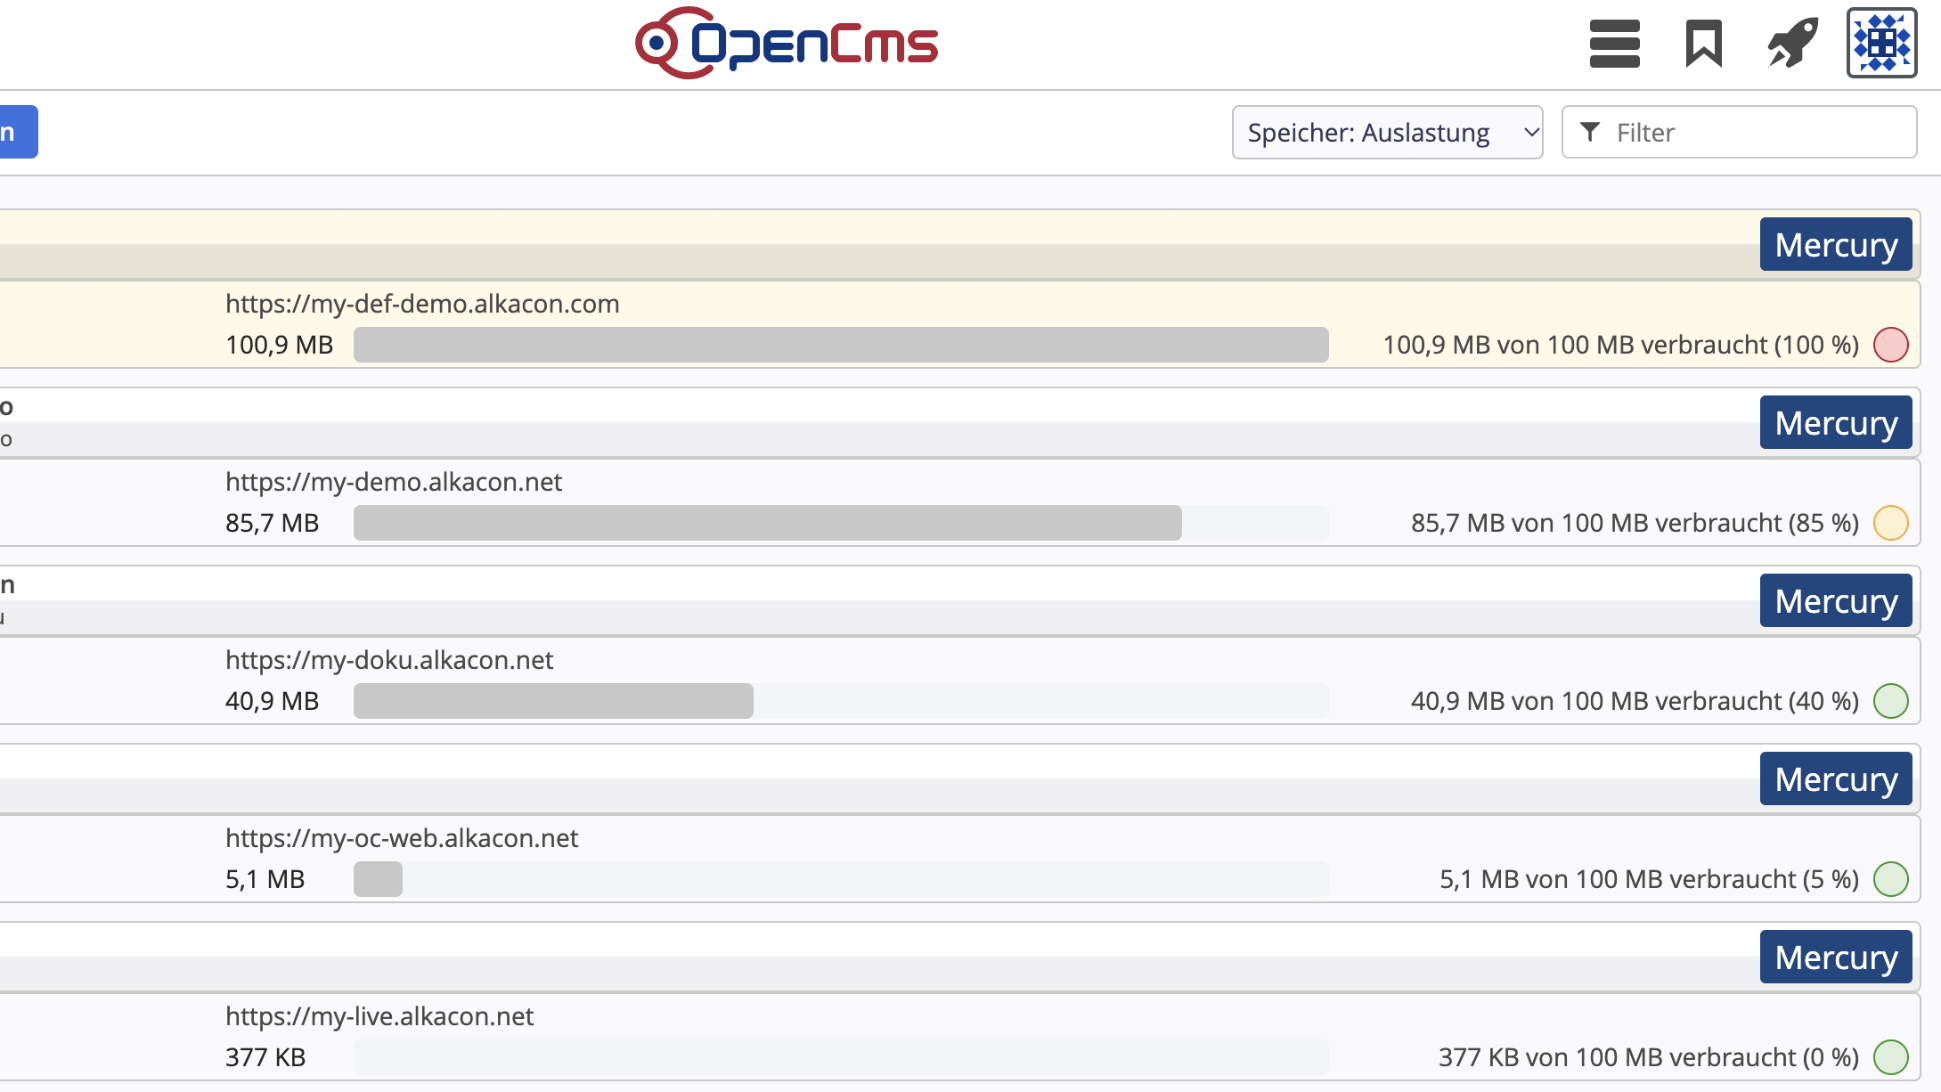Viewport: 1941px width, 1092px height.
Task: Click the '40,9 MB' size label
Action: pyautogui.click(x=272, y=701)
